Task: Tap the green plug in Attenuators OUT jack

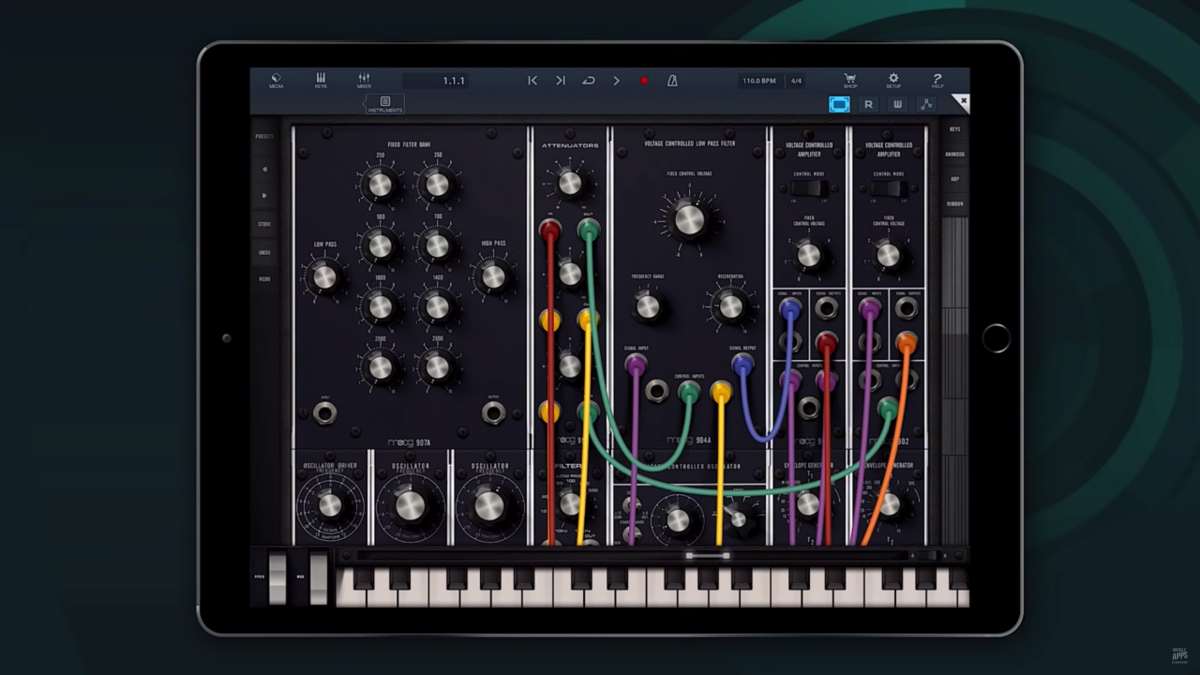Action: coord(588,230)
